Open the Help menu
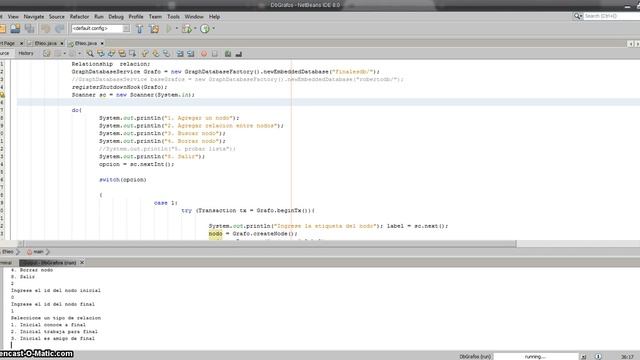The image size is (640, 360). 214,17
